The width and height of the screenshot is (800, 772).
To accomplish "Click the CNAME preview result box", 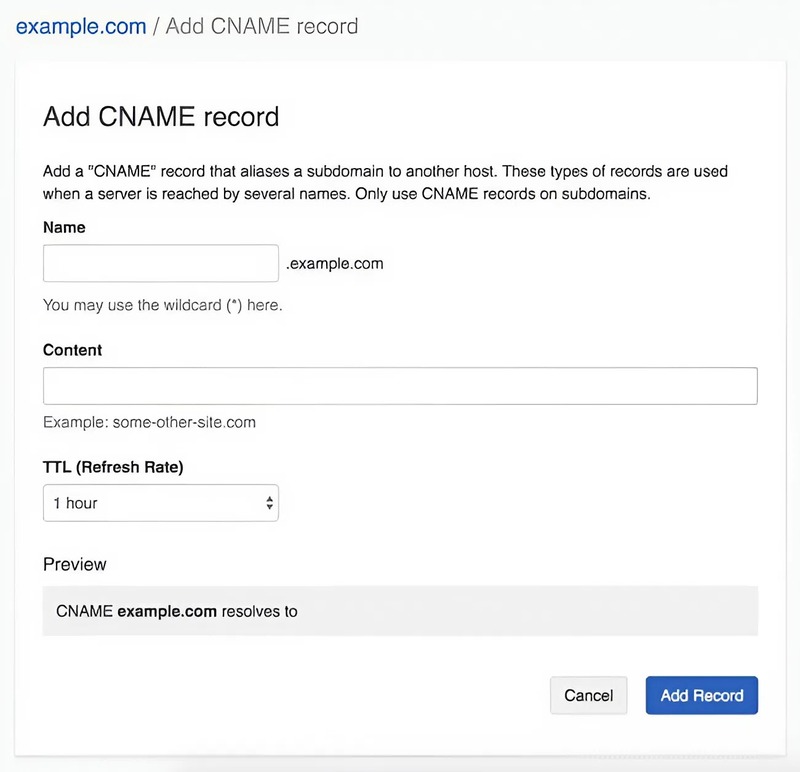I will 400,610.
